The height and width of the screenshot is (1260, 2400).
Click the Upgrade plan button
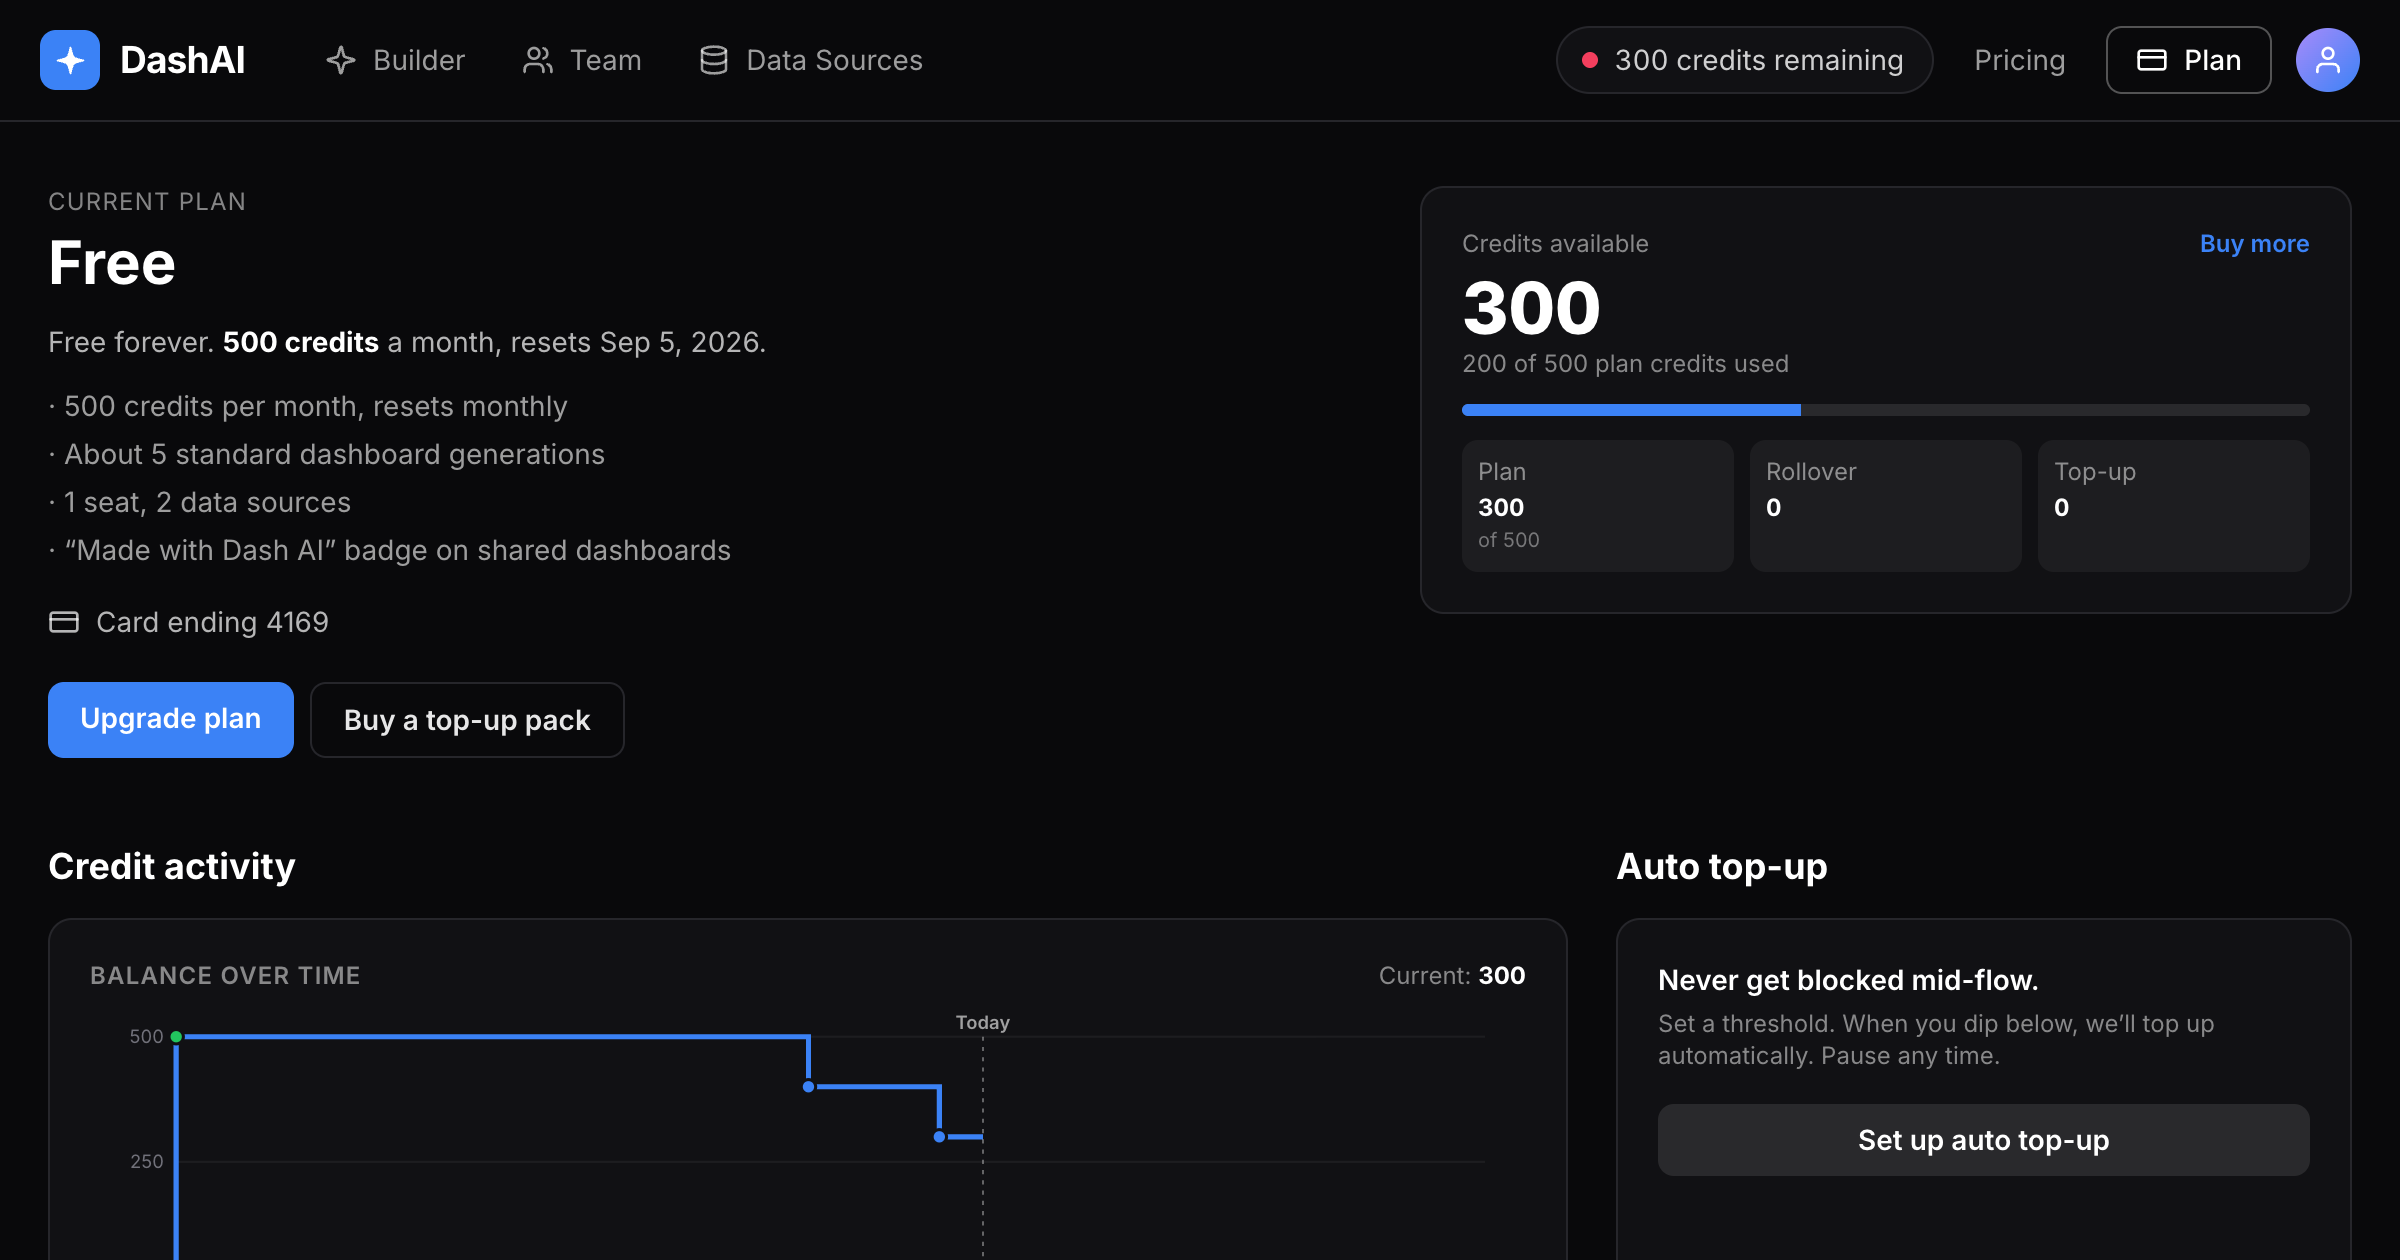(x=171, y=719)
